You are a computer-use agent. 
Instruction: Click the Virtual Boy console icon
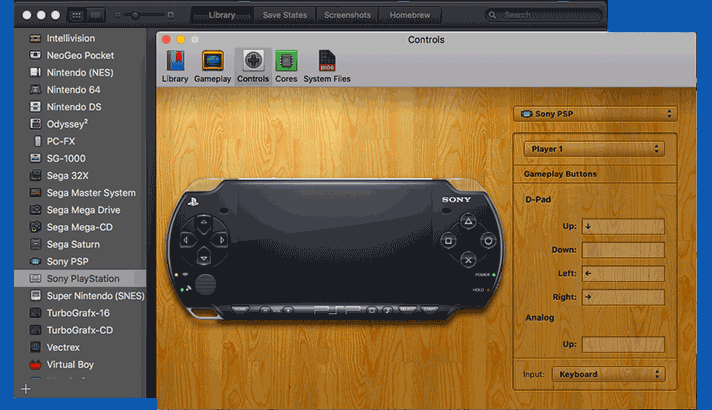tap(35, 365)
